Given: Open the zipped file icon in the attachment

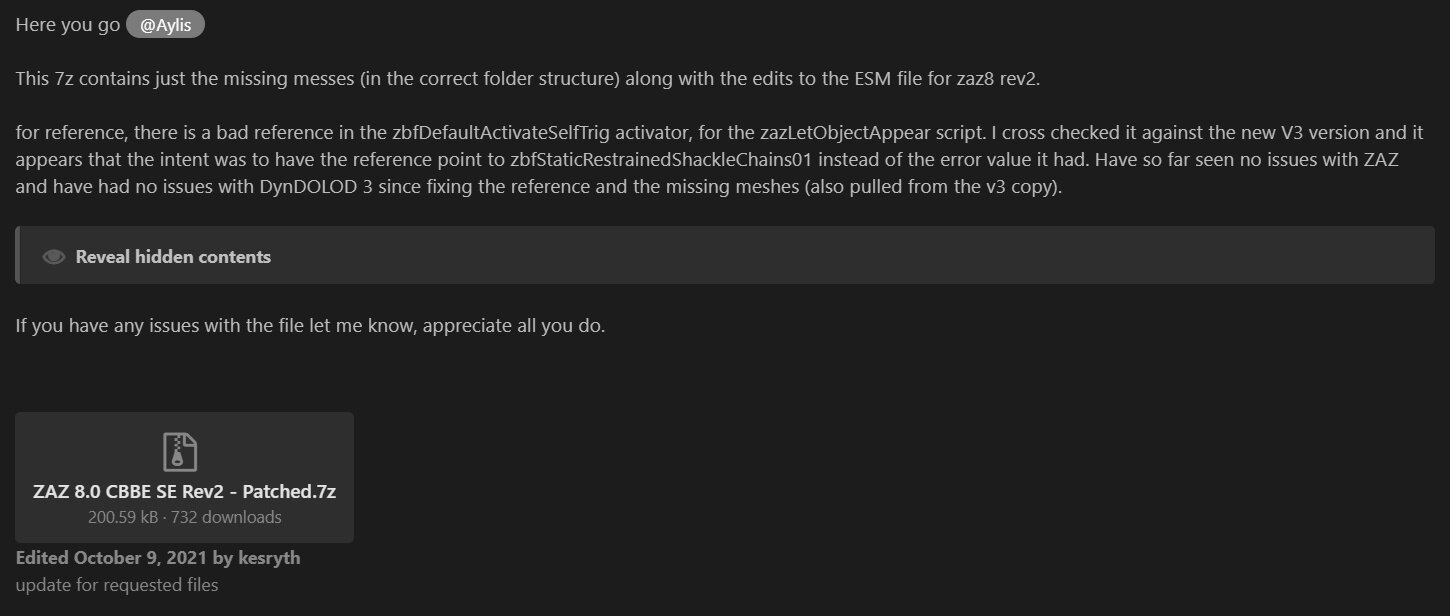Looking at the screenshot, I should (x=180, y=452).
